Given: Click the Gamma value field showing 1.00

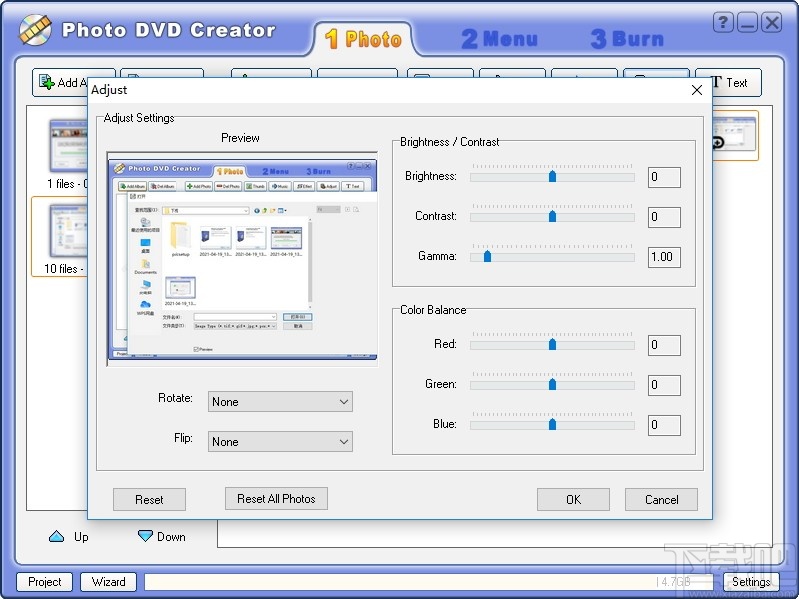Looking at the screenshot, I should 664,257.
